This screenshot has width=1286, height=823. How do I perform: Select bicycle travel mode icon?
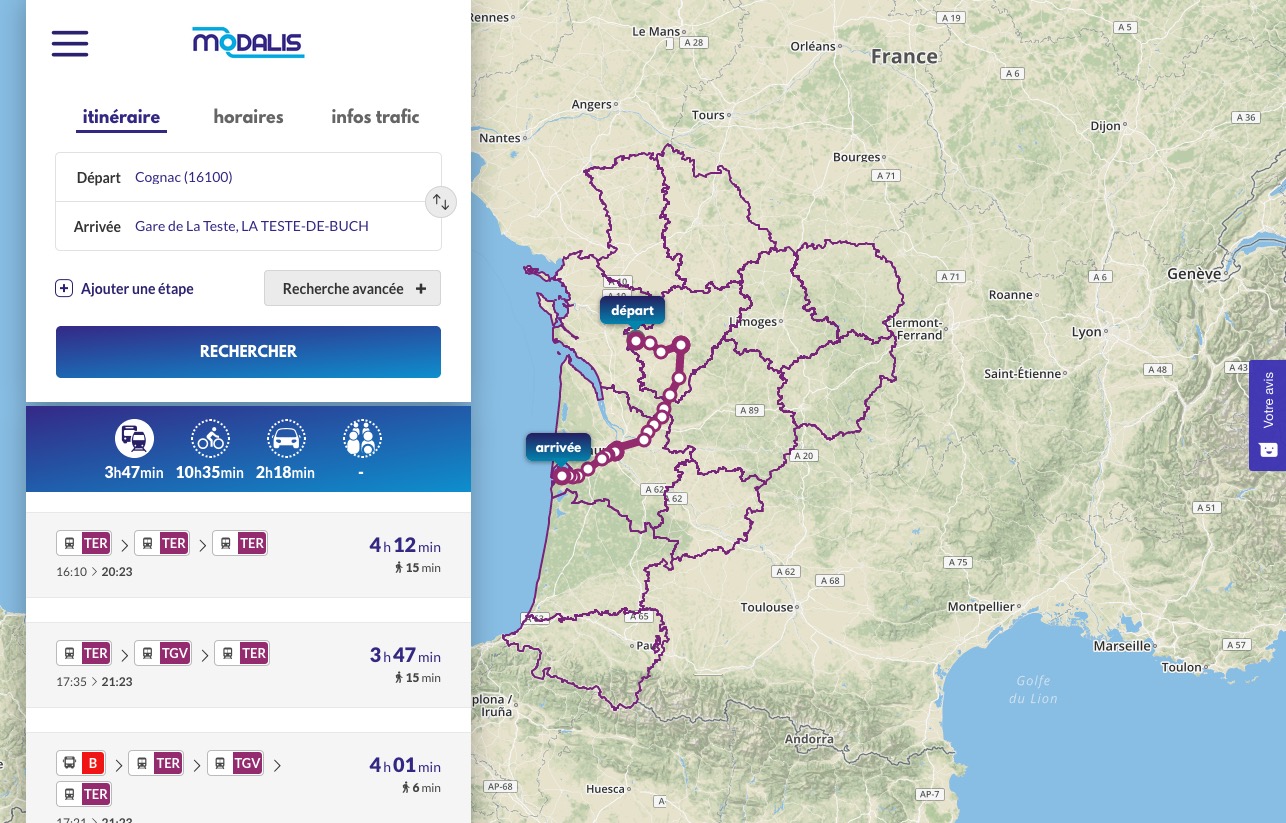[x=210, y=438]
